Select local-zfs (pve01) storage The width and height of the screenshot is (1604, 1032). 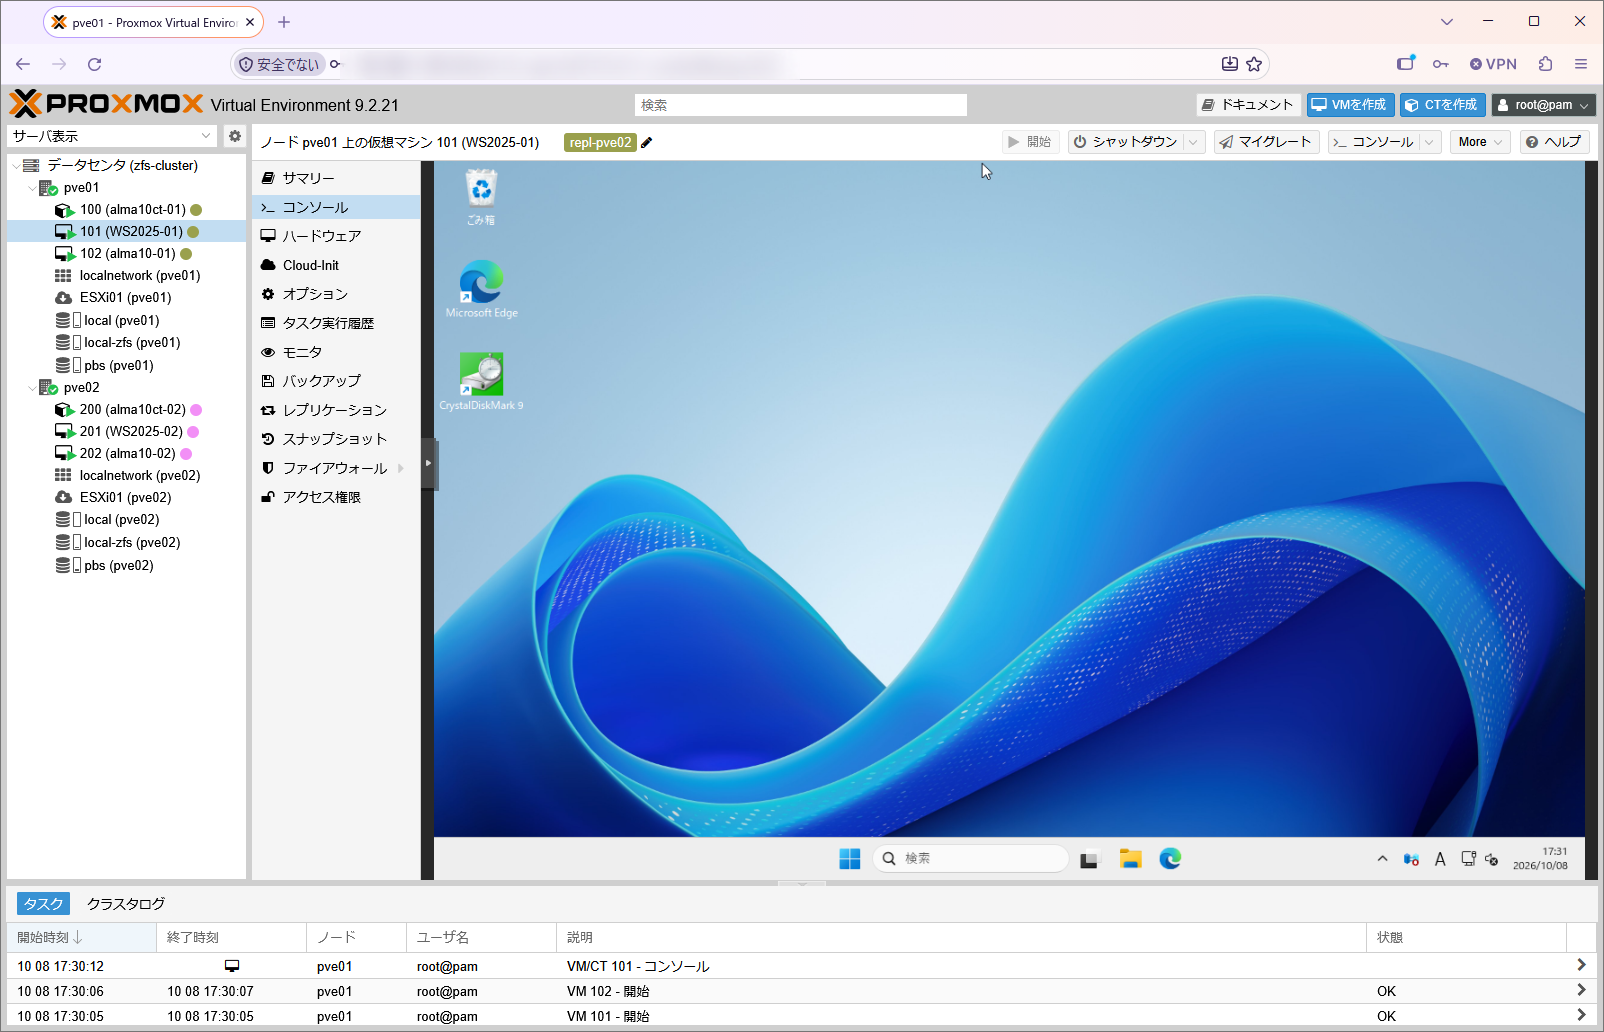click(127, 343)
